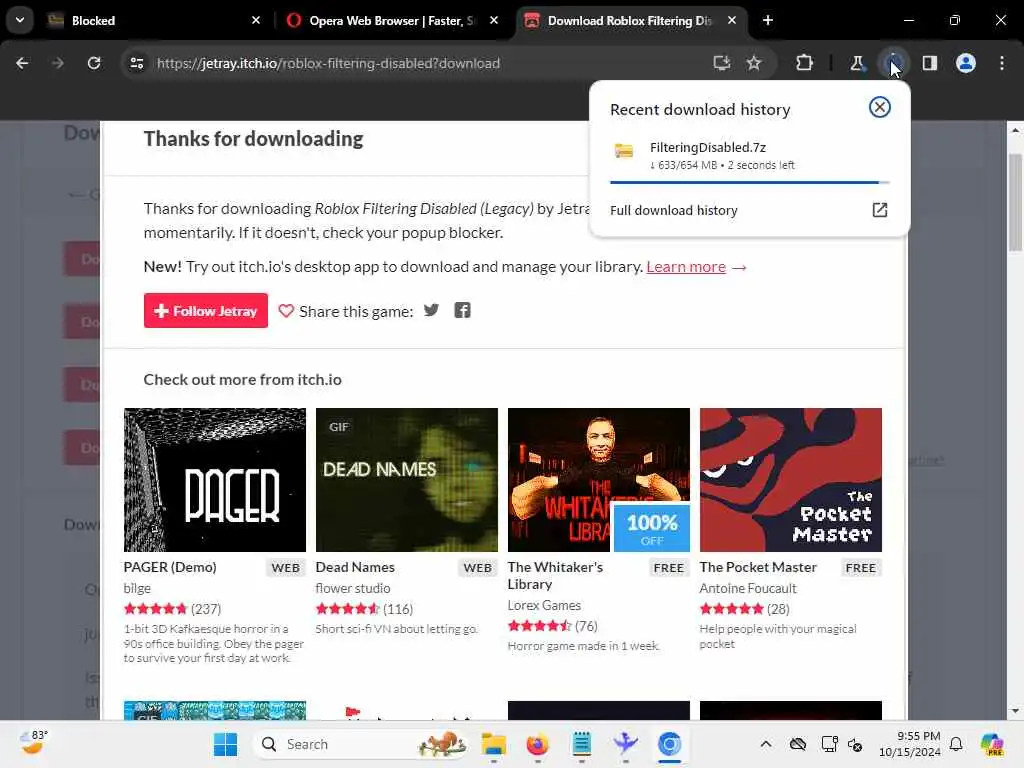Open the tab search dropdown arrow
Viewport: 1024px width, 768px height.
(20, 20)
